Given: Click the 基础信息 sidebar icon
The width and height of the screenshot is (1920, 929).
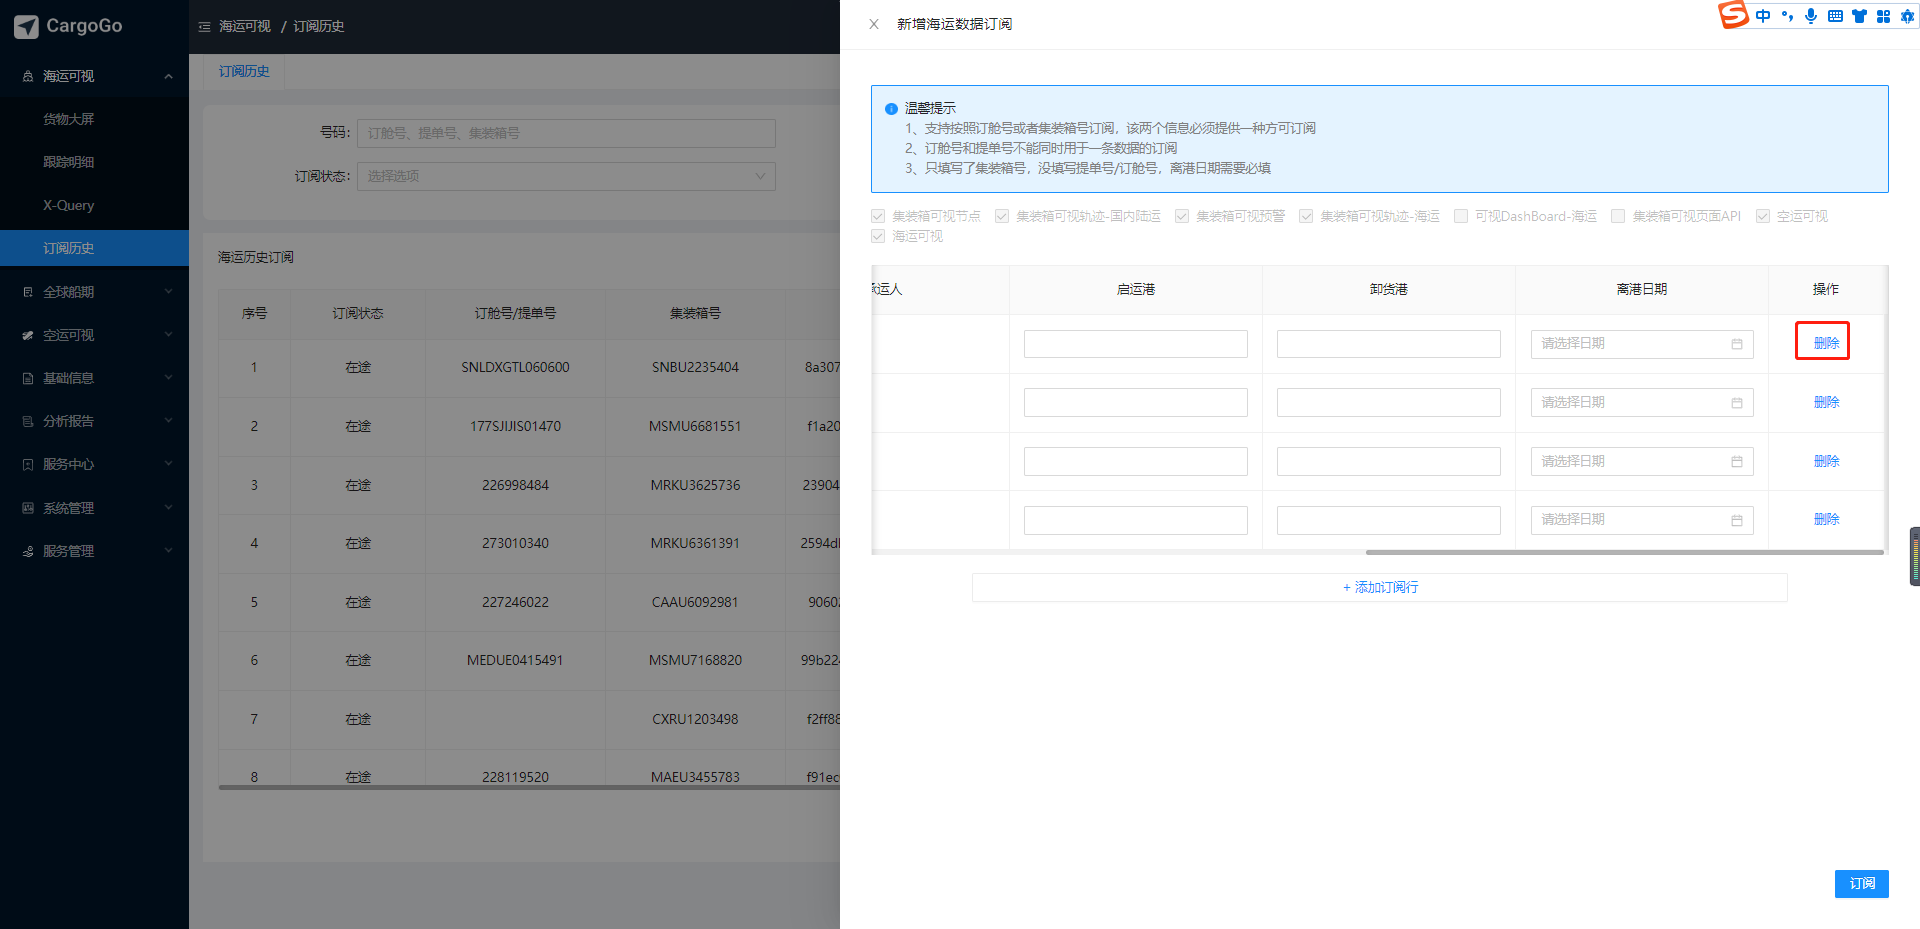Looking at the screenshot, I should [x=28, y=378].
